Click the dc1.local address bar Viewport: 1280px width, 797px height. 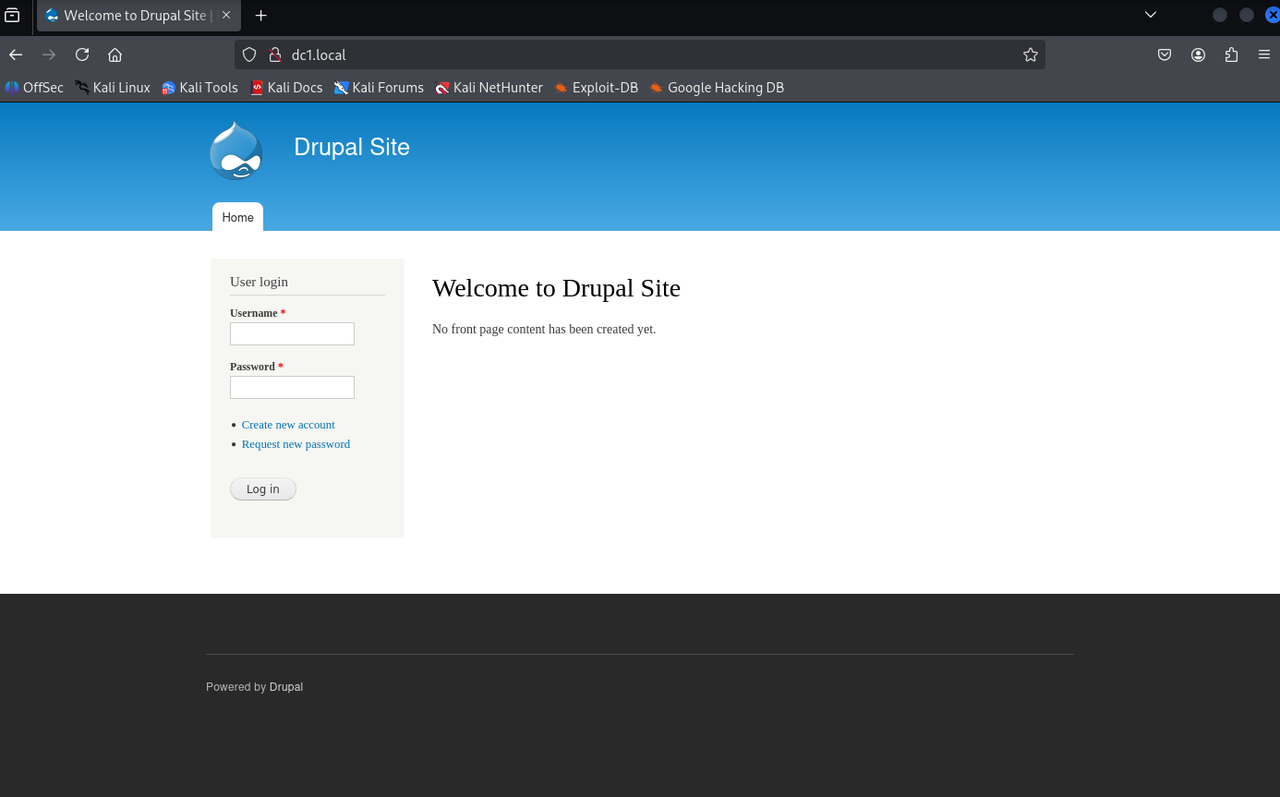(640, 55)
